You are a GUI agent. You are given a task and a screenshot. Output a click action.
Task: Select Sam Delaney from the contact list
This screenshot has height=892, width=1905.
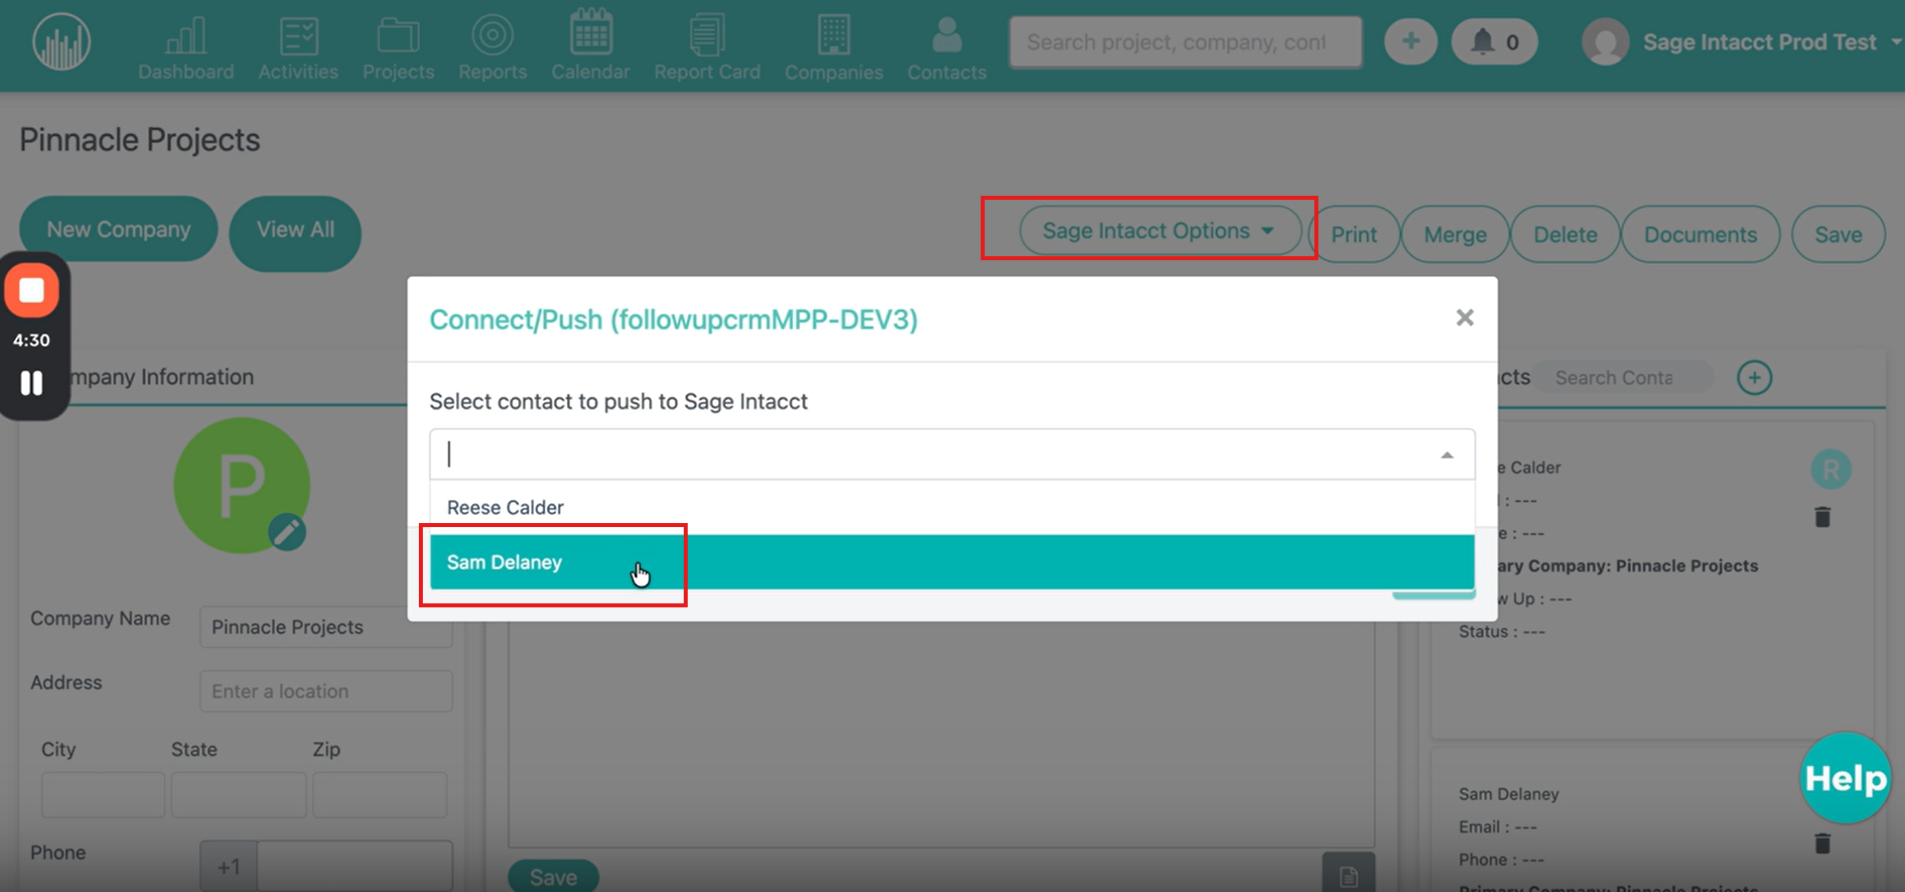[x=504, y=562]
